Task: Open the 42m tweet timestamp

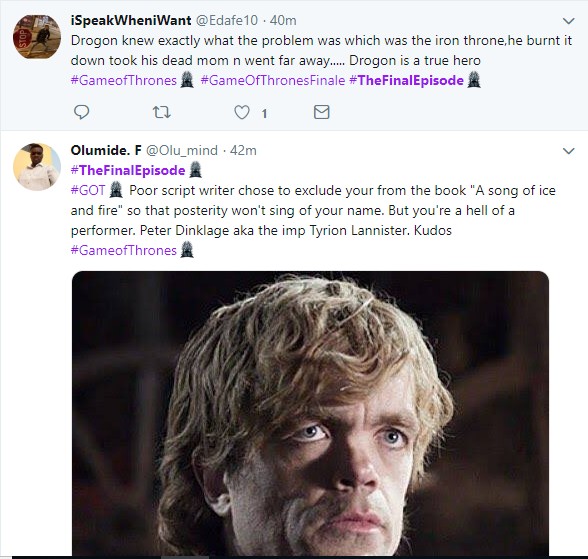Action: (x=243, y=150)
